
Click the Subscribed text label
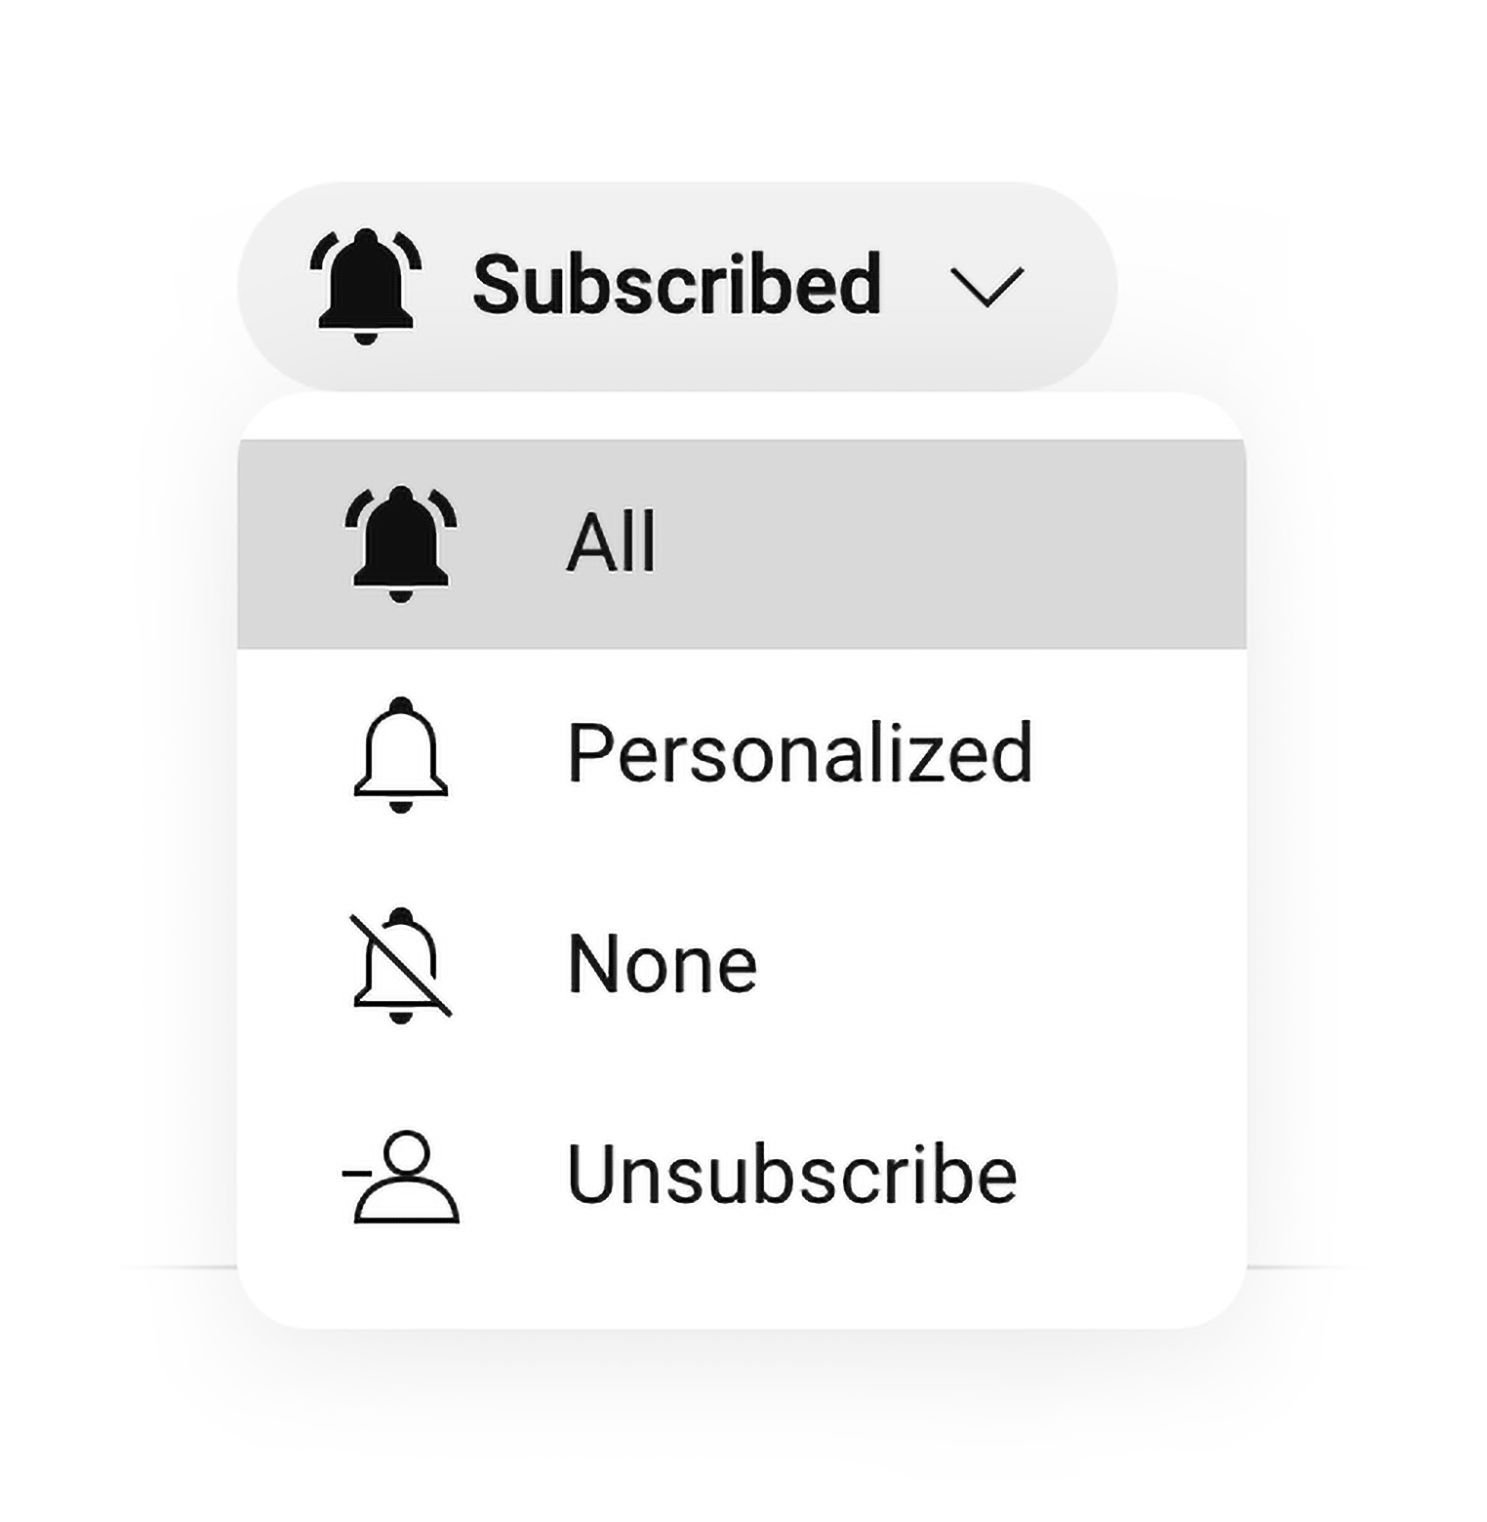(677, 284)
